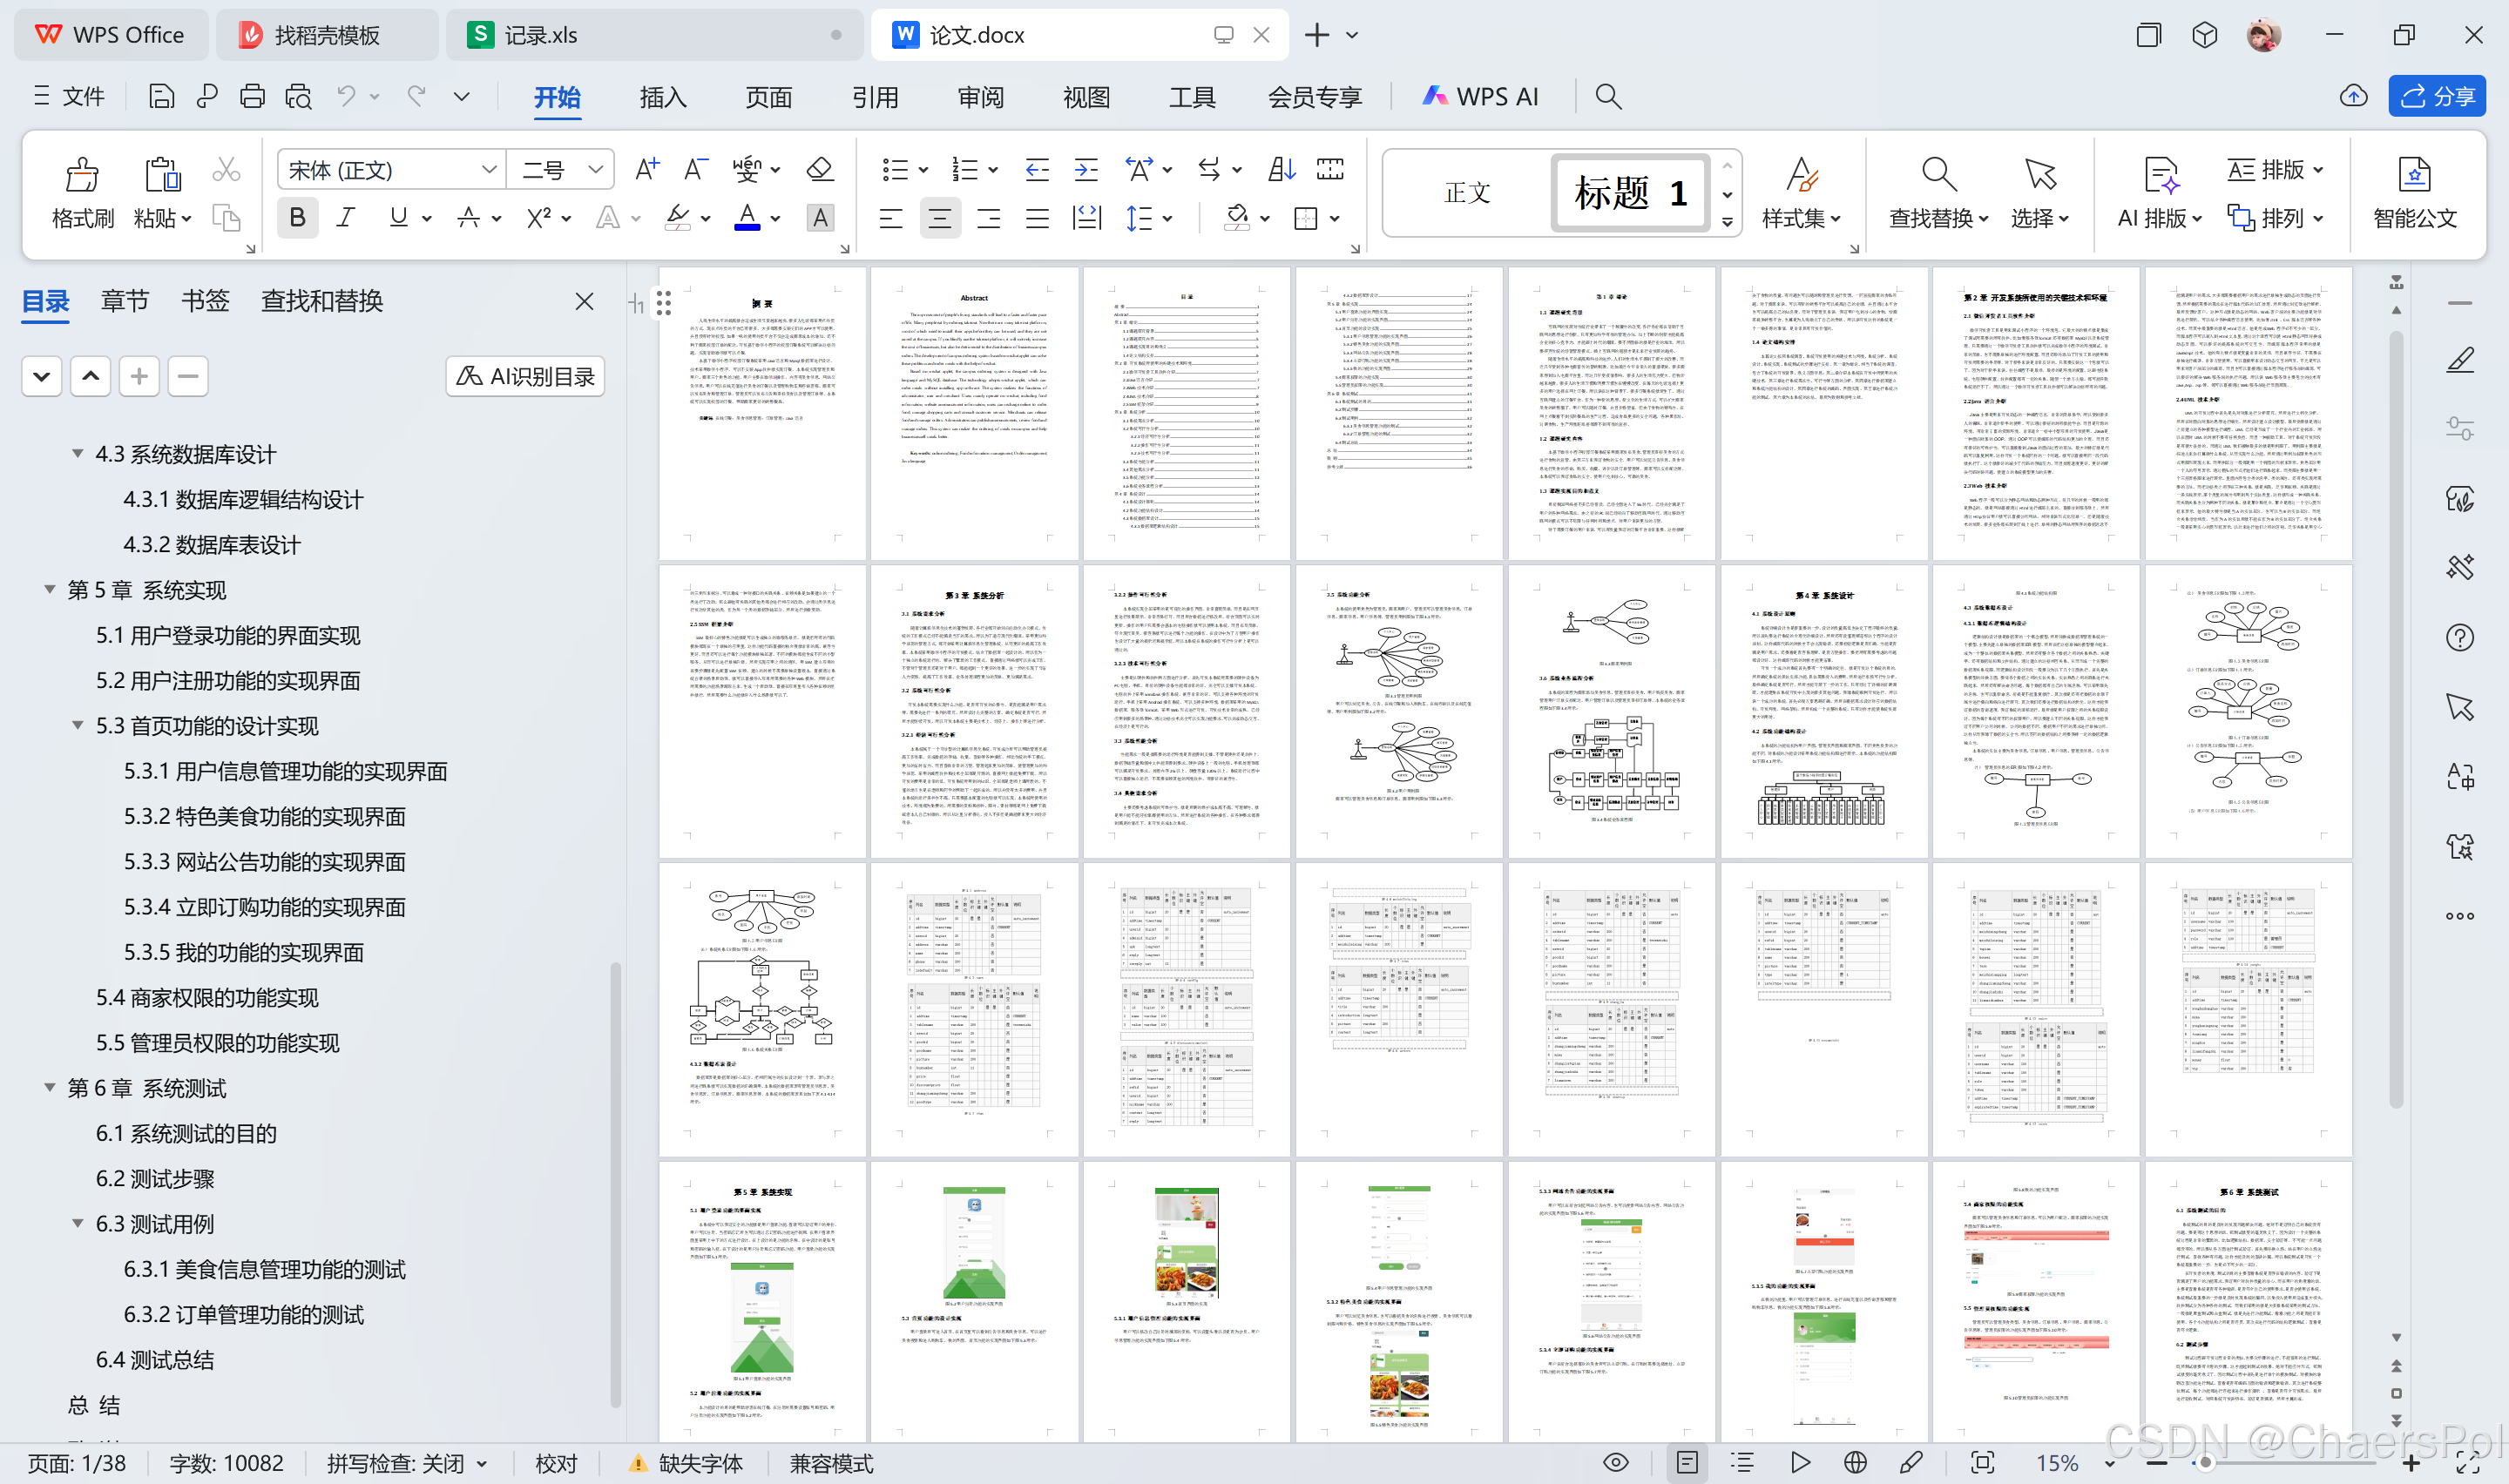This screenshot has width=2509, height=1484.
Task: Open the search magnifier icon in the menu bar
Action: coord(1608,96)
